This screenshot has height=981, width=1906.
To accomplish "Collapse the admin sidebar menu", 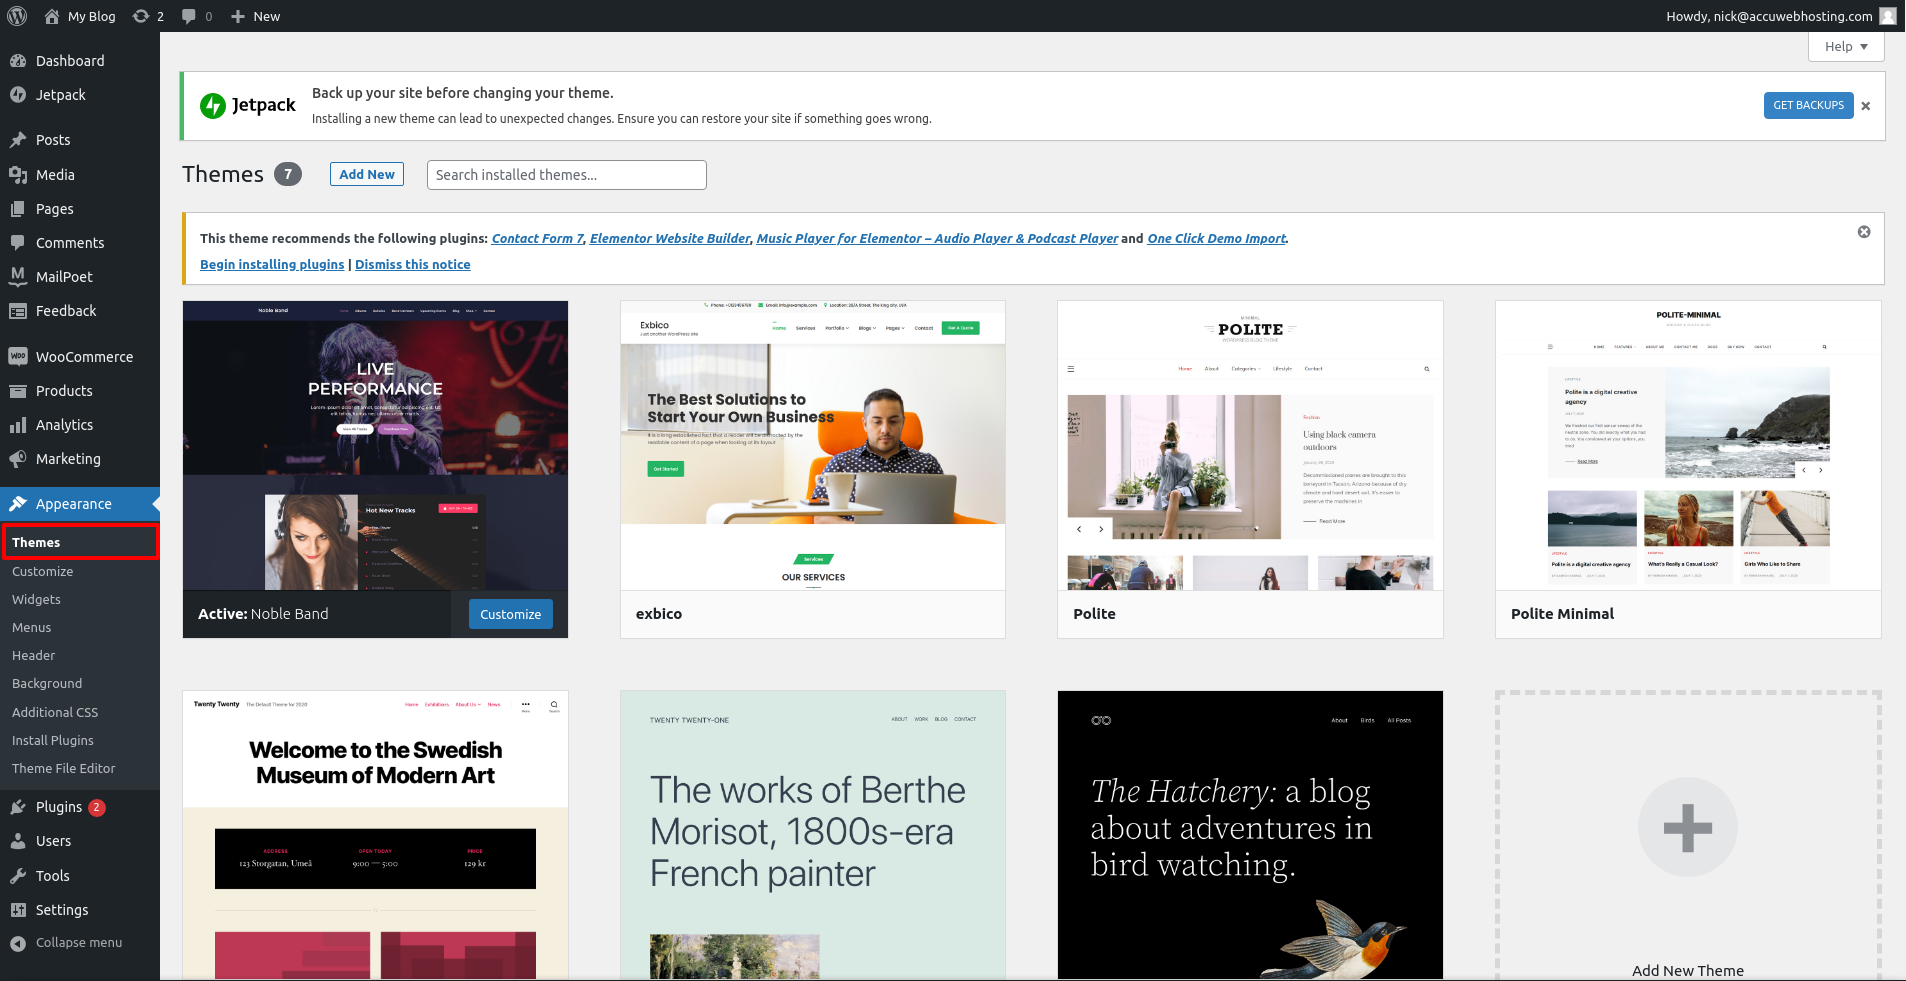I will 66,943.
